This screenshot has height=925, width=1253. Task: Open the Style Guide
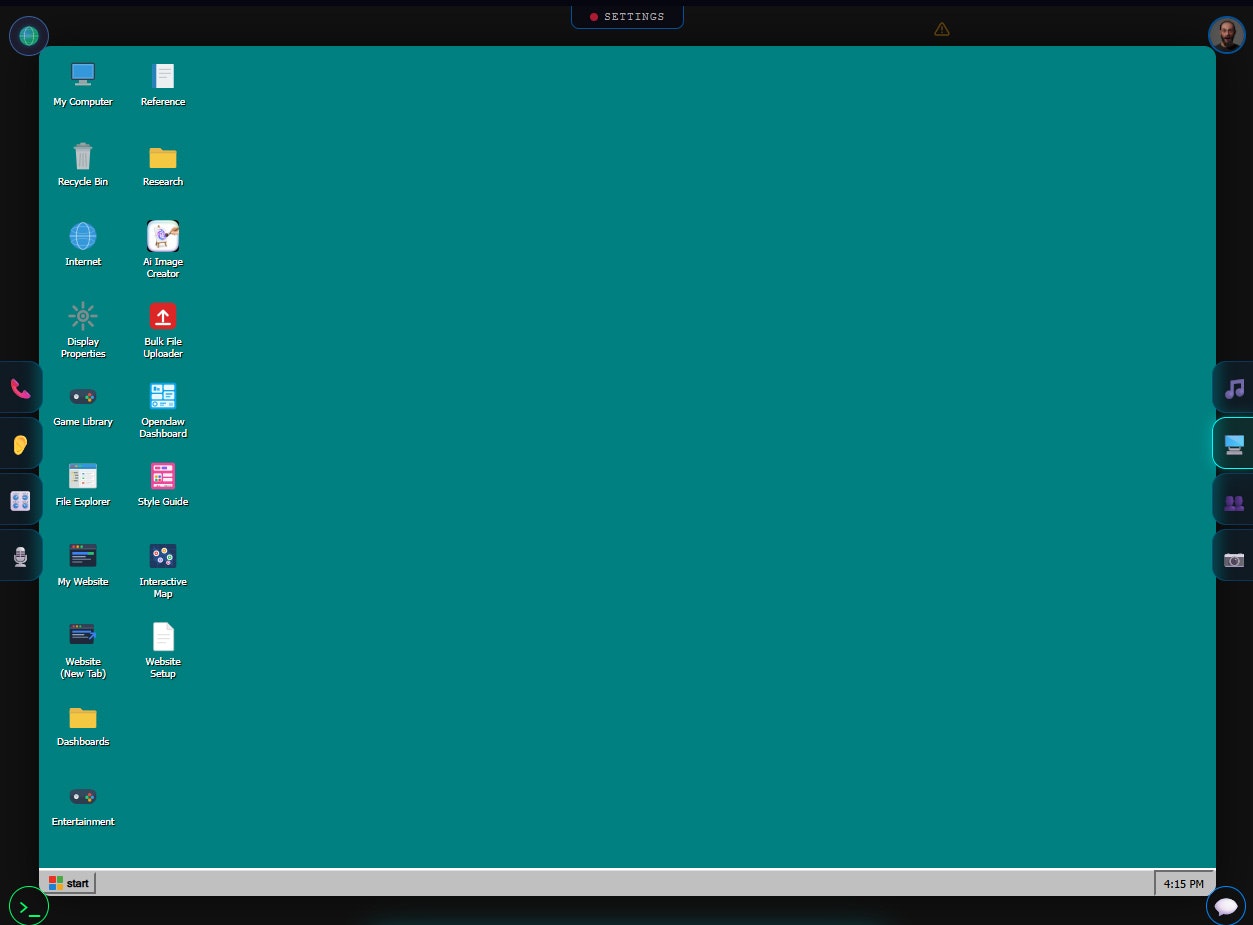click(x=163, y=476)
